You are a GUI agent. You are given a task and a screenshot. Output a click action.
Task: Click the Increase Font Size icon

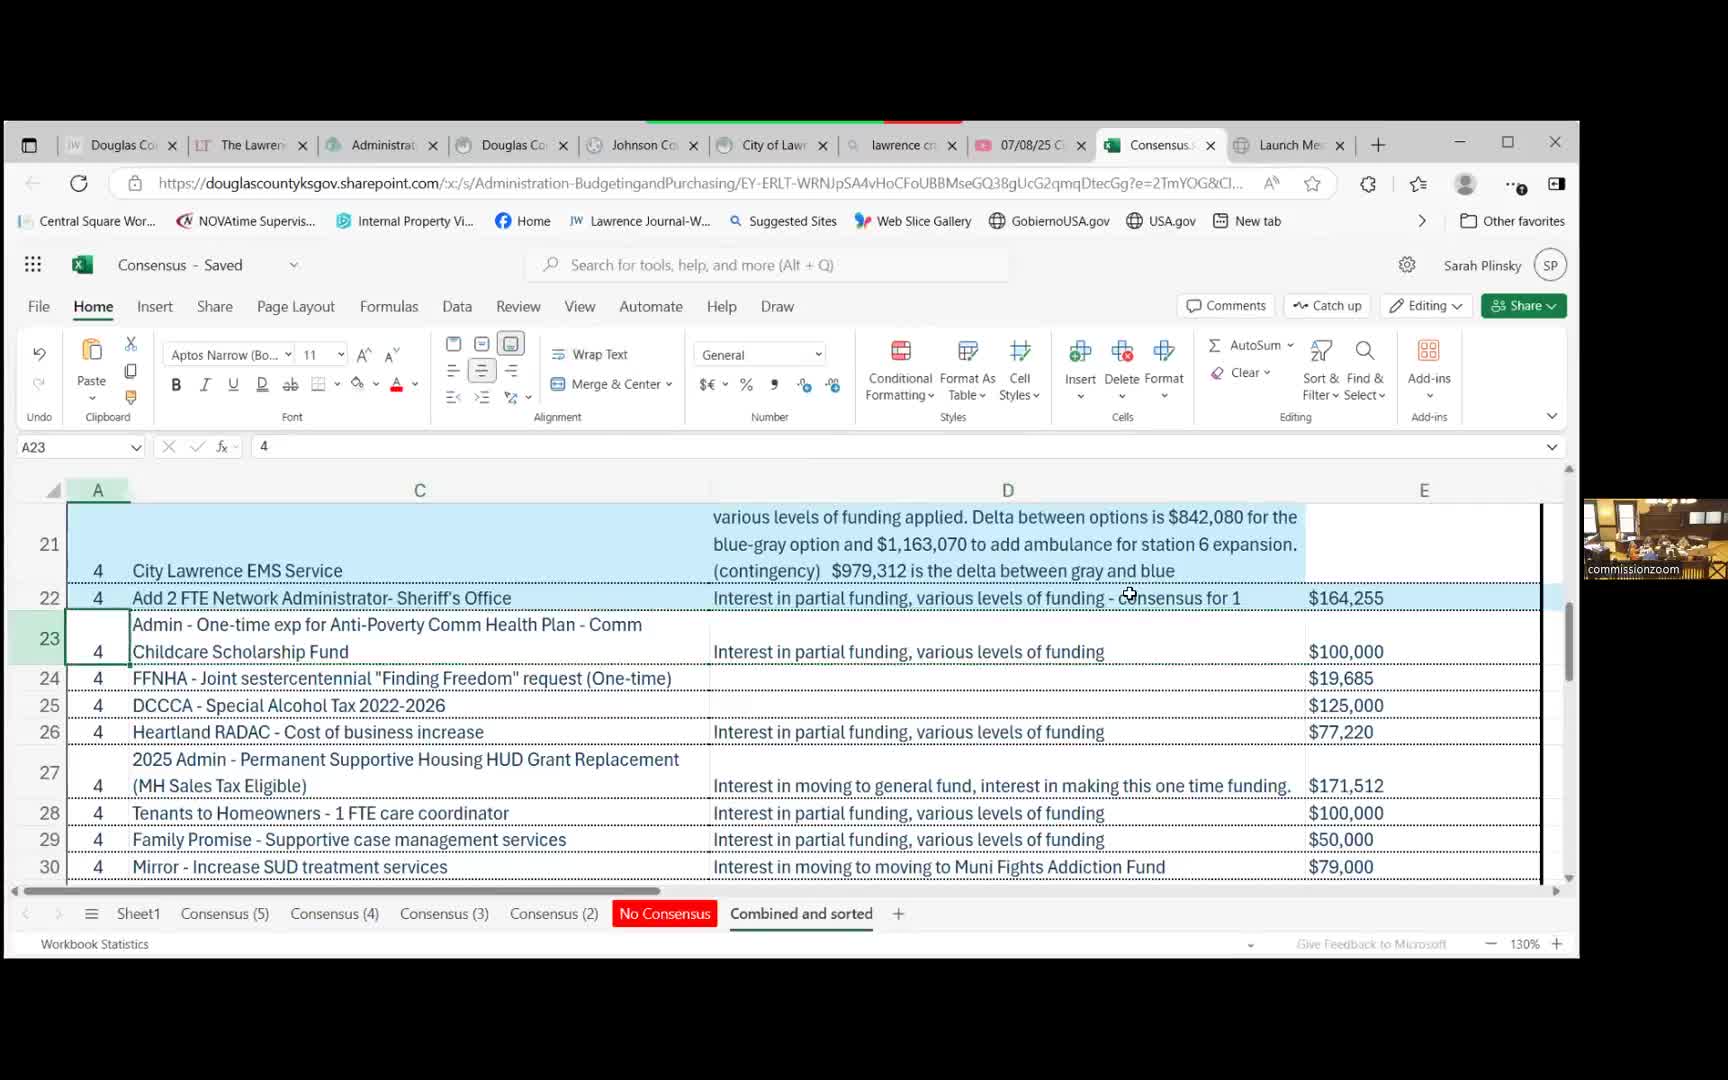364,355
